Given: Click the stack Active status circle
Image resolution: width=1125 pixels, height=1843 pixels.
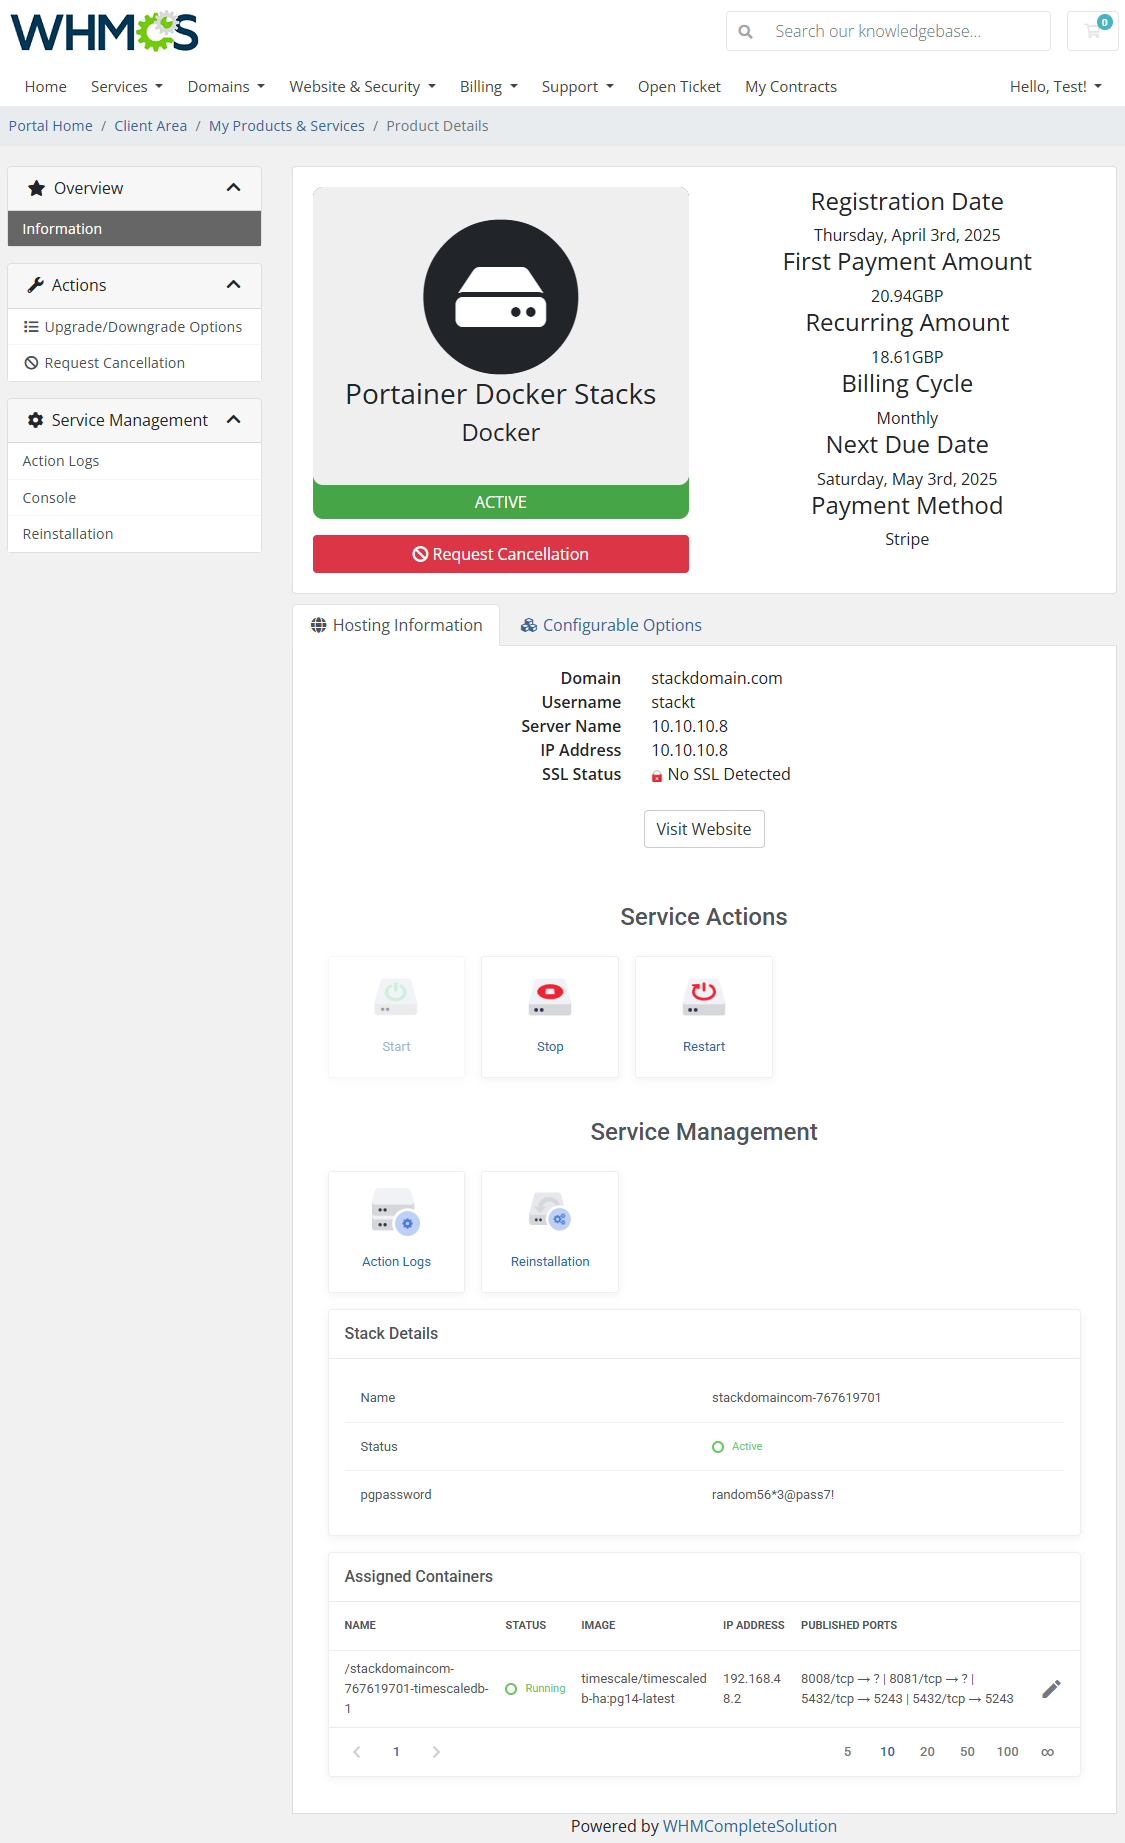Looking at the screenshot, I should point(718,1447).
